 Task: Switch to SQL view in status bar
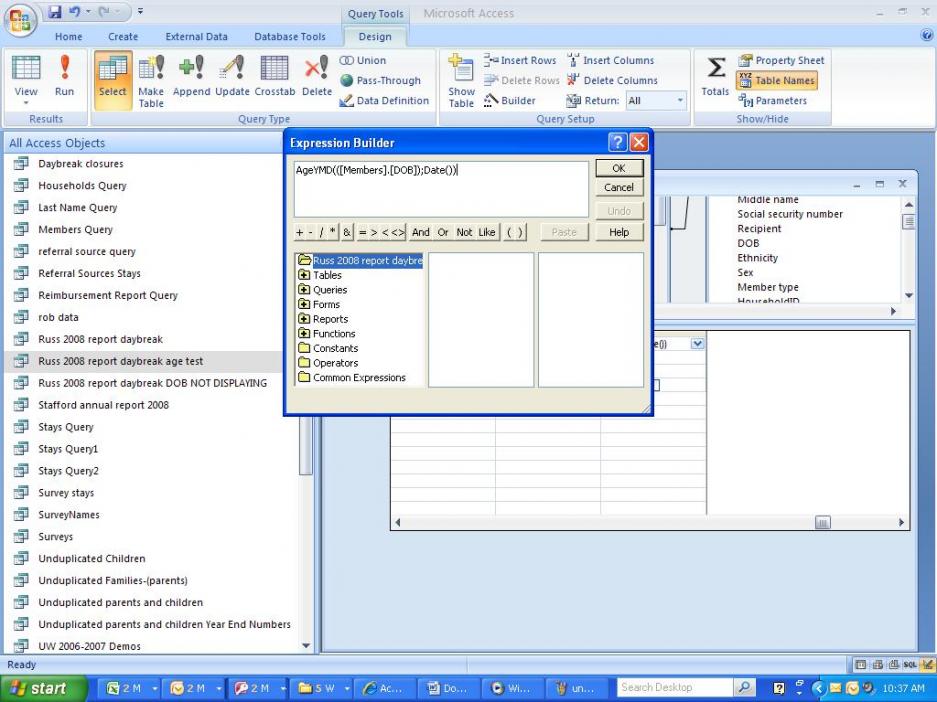point(910,664)
